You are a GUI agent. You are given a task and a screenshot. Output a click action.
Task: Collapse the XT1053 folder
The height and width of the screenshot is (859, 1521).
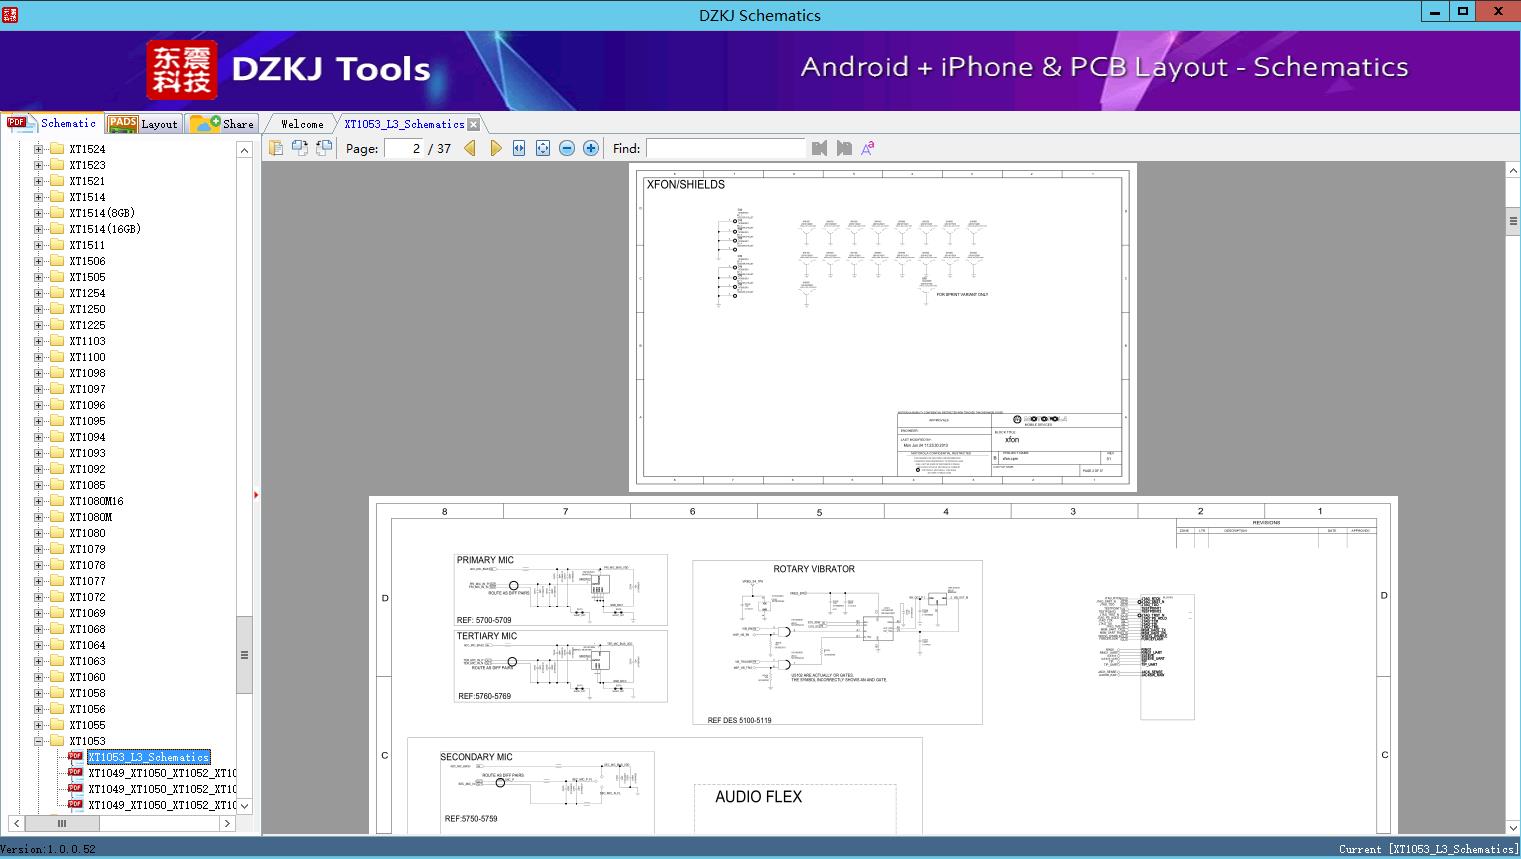tap(38, 741)
